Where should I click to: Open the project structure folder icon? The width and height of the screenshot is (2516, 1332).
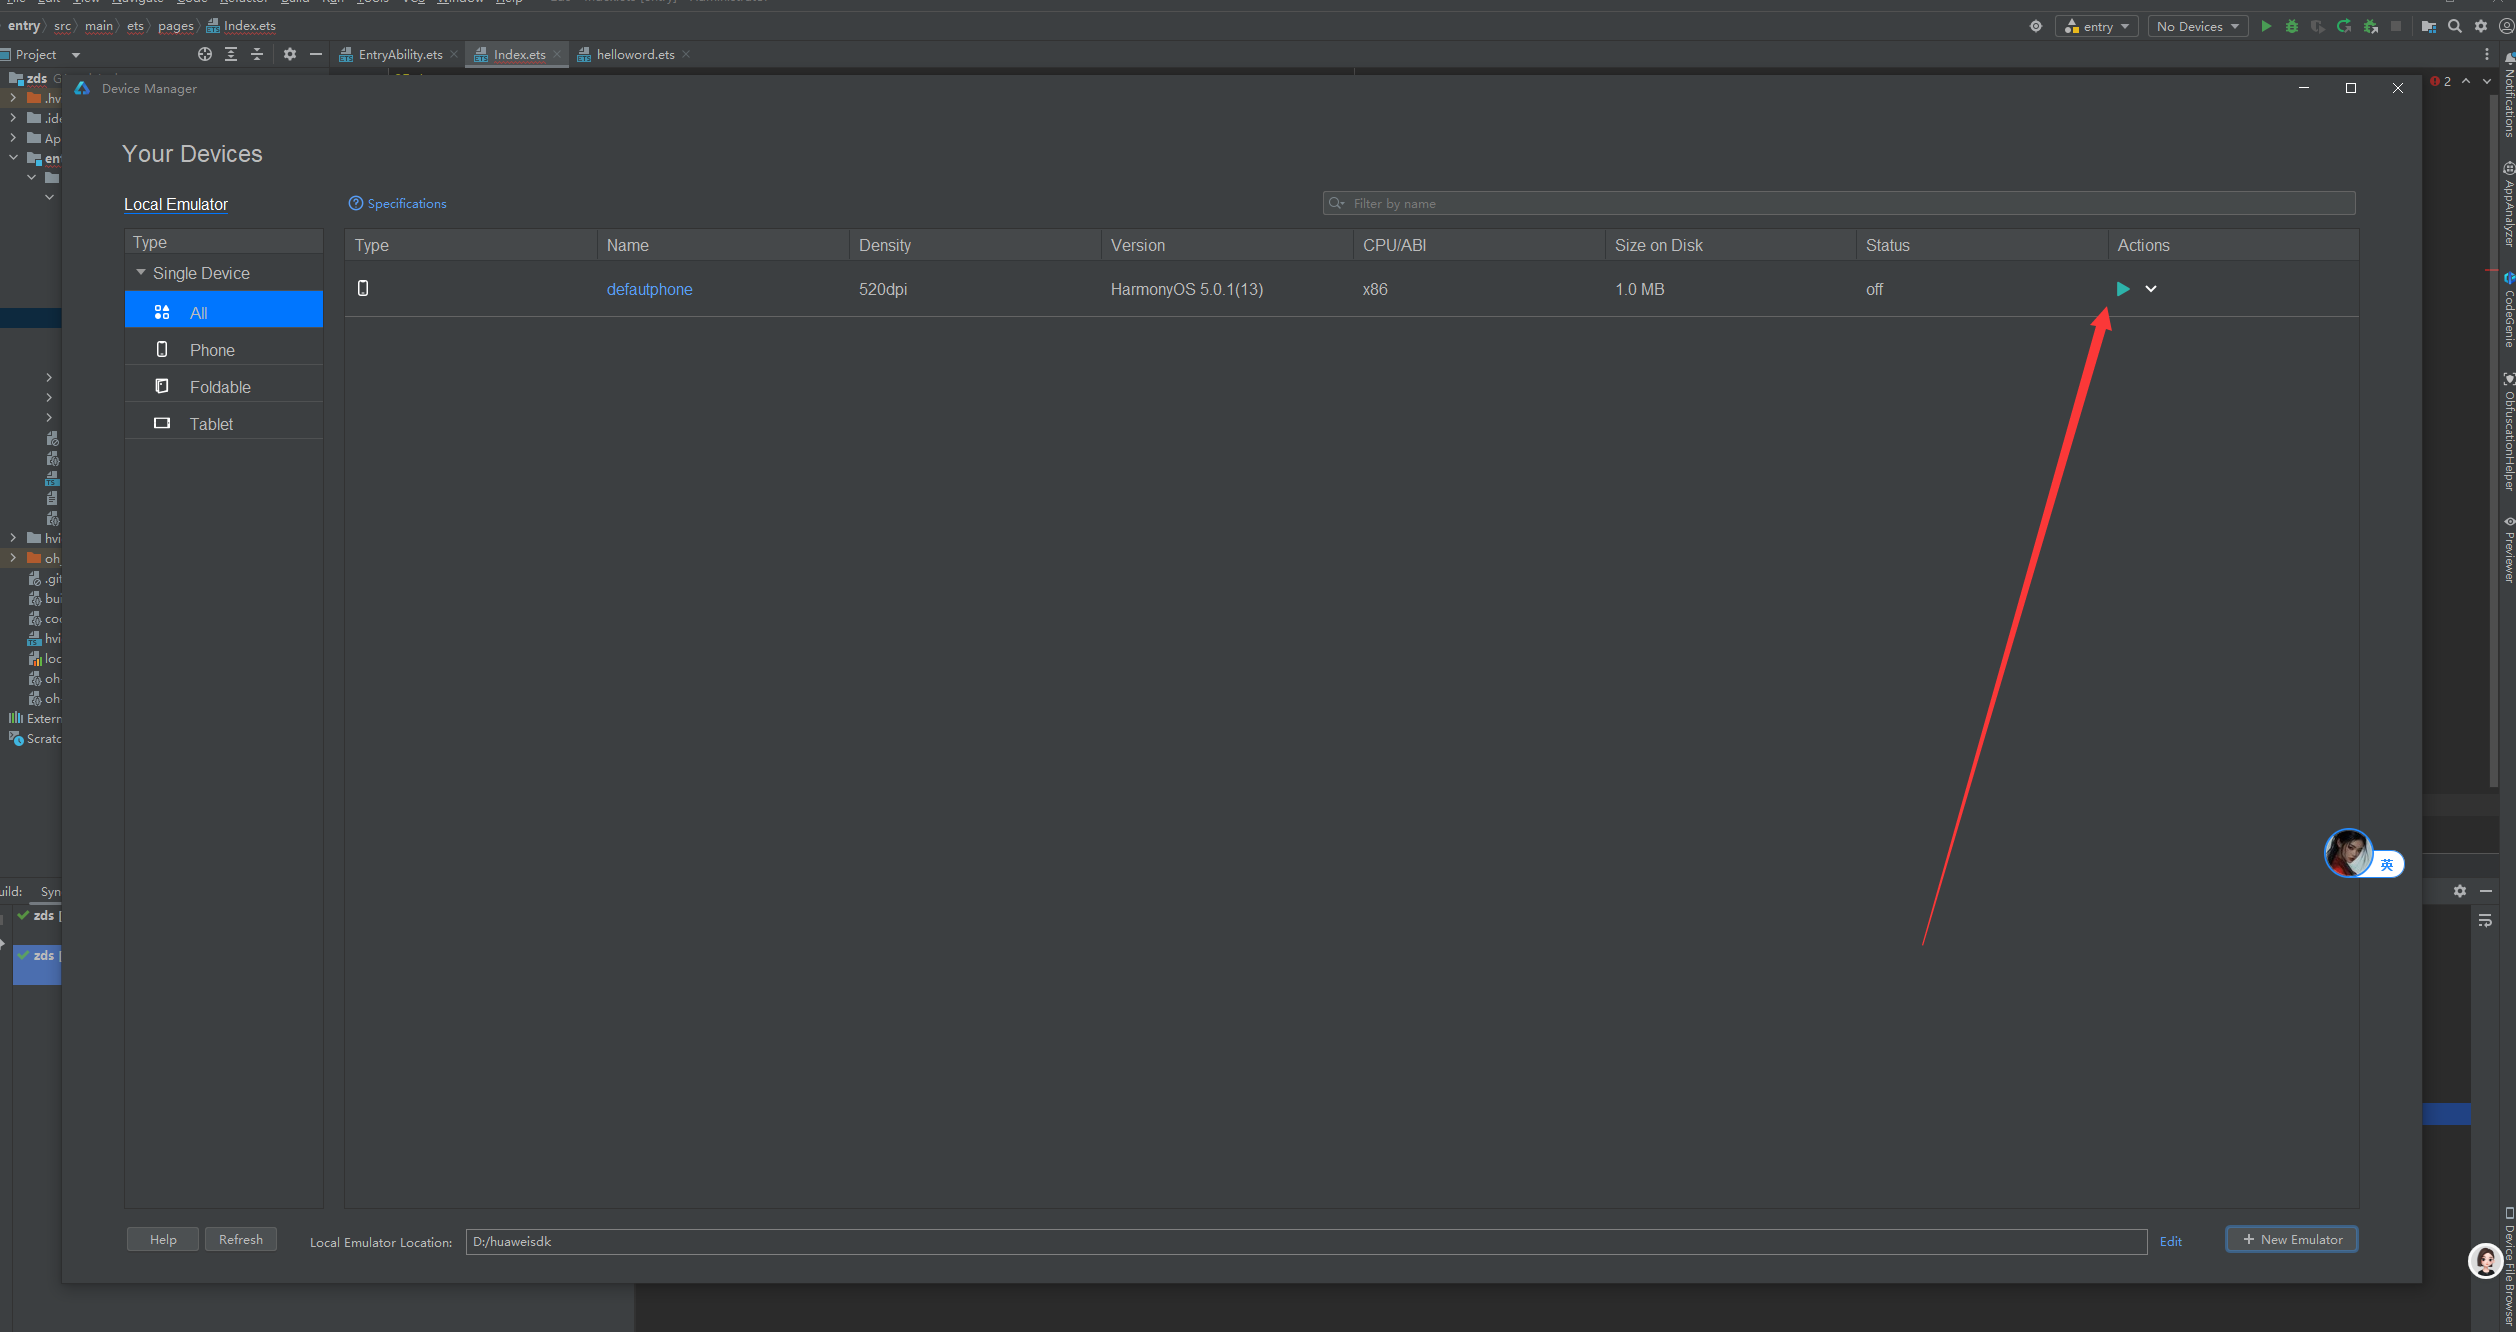[2428, 26]
